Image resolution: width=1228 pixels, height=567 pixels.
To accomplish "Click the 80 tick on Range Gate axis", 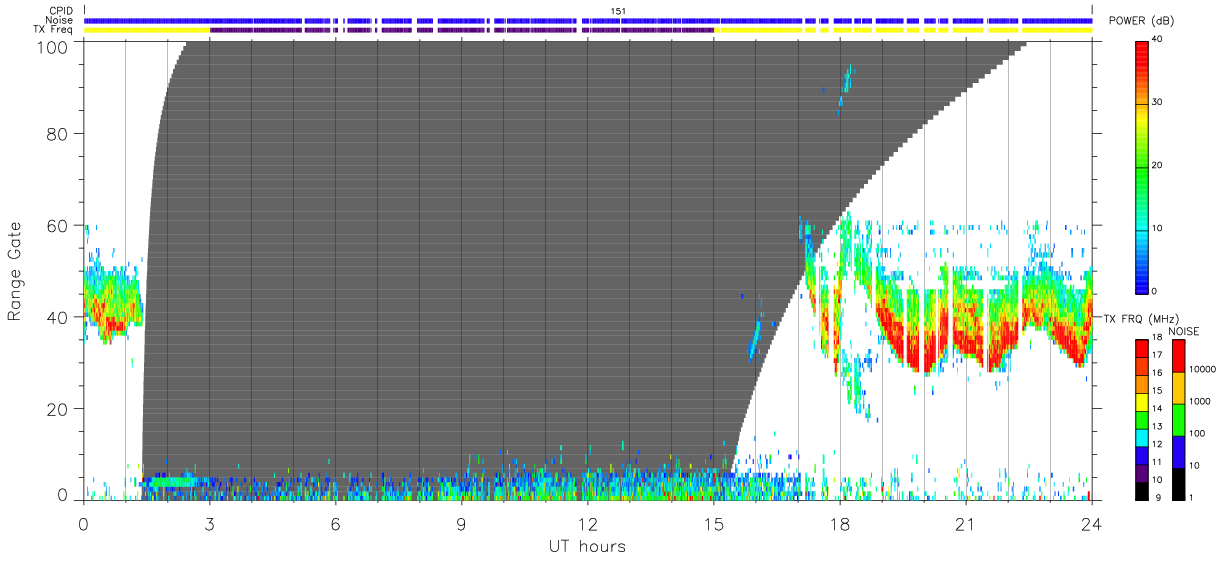I will [x=59, y=134].
